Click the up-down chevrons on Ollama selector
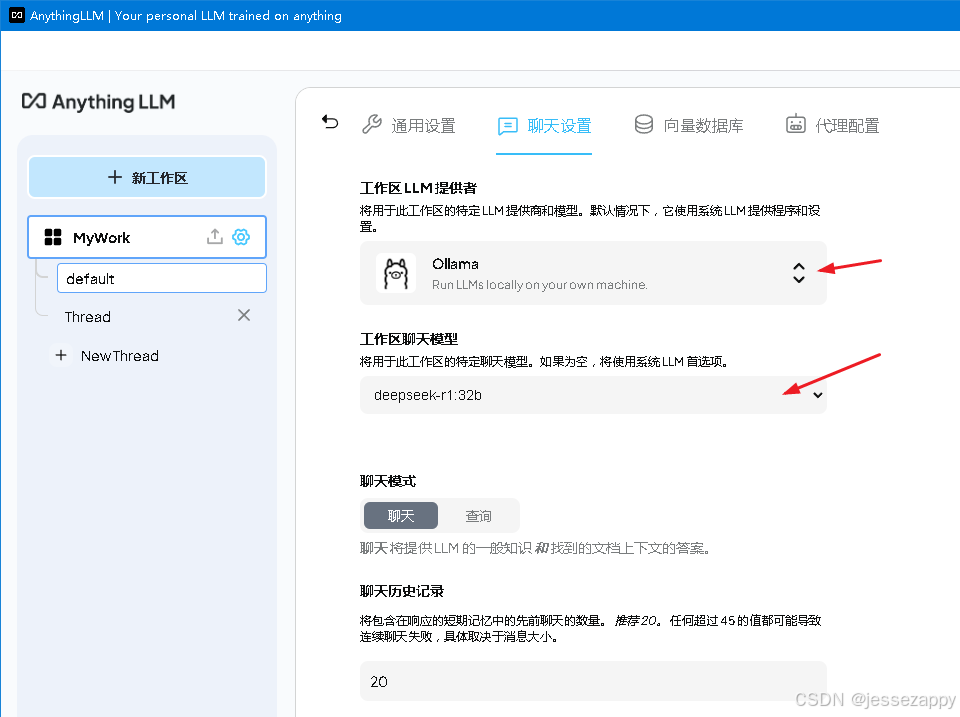Screen dimensions: 960x717 point(798,273)
